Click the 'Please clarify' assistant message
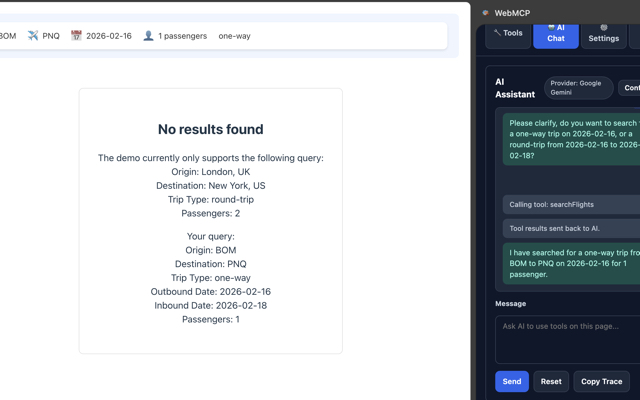The image size is (640, 400). (571, 139)
